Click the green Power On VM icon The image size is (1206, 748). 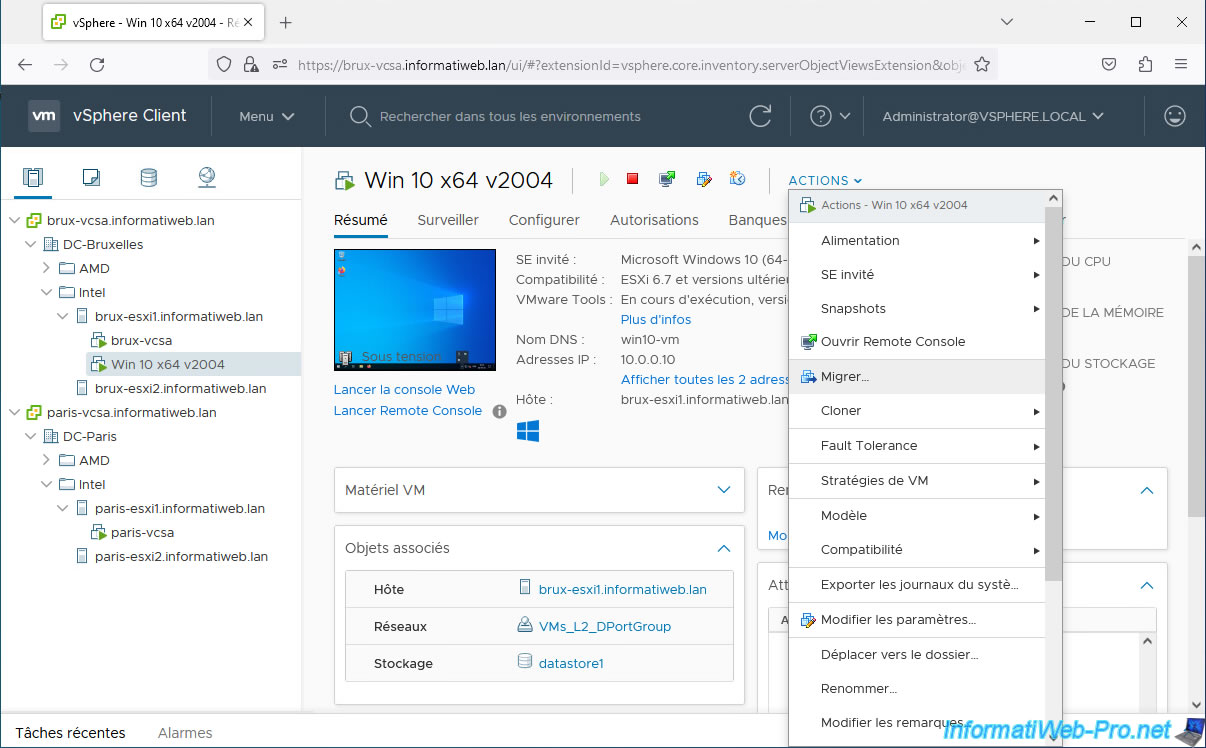click(604, 179)
